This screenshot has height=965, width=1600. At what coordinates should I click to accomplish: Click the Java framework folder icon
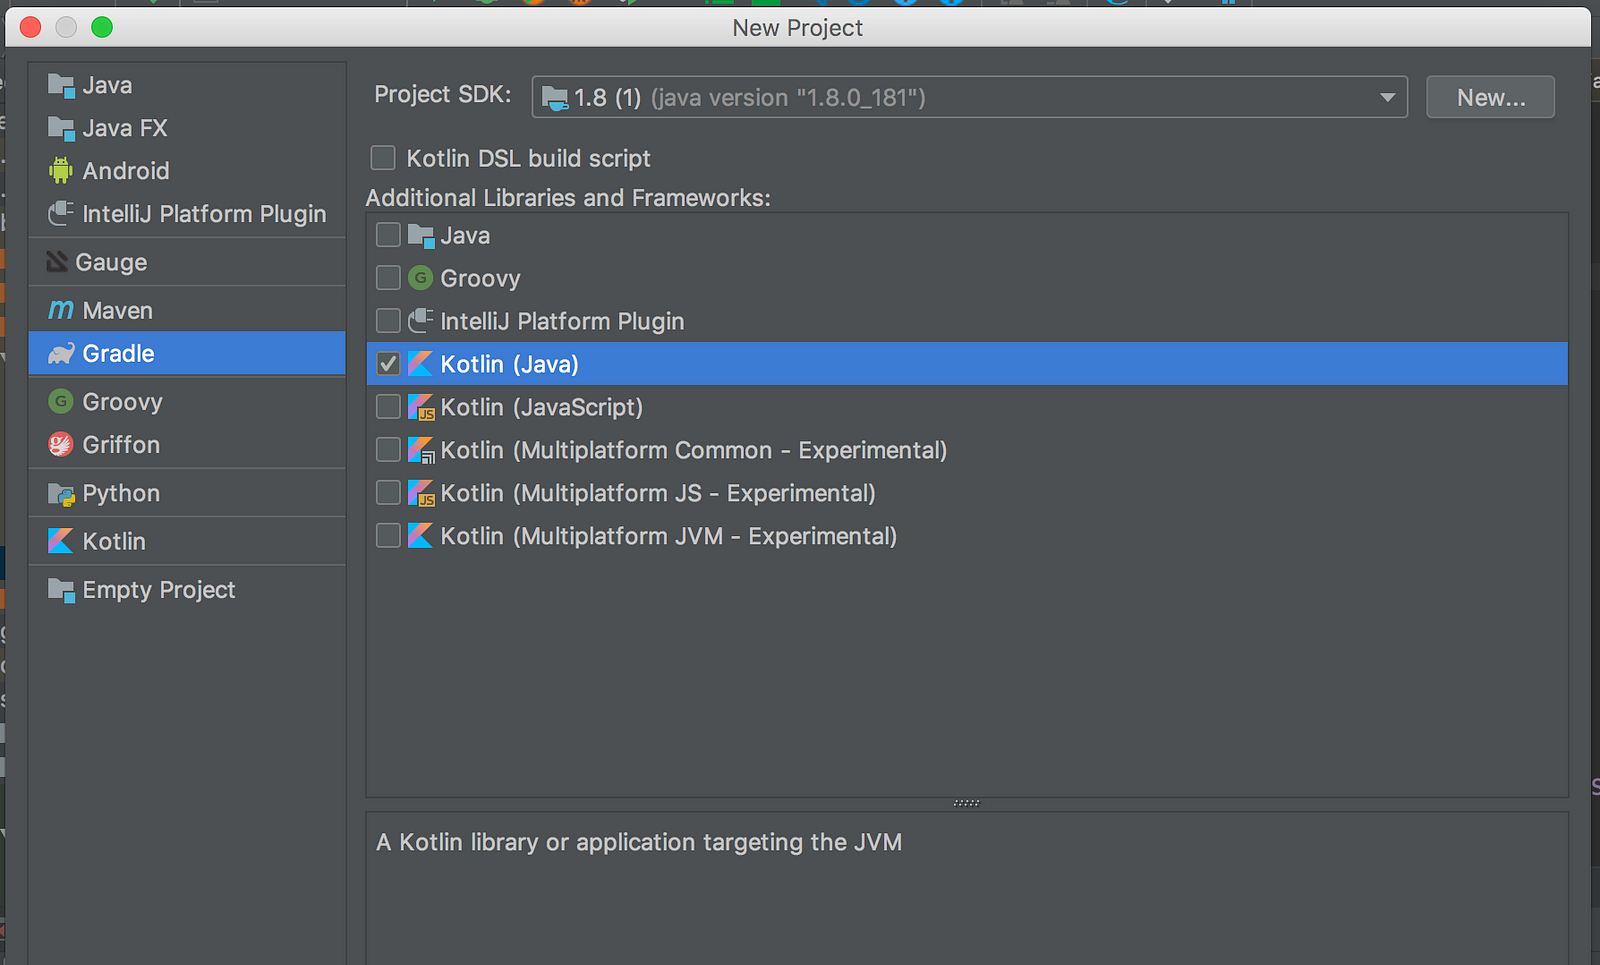click(x=421, y=236)
